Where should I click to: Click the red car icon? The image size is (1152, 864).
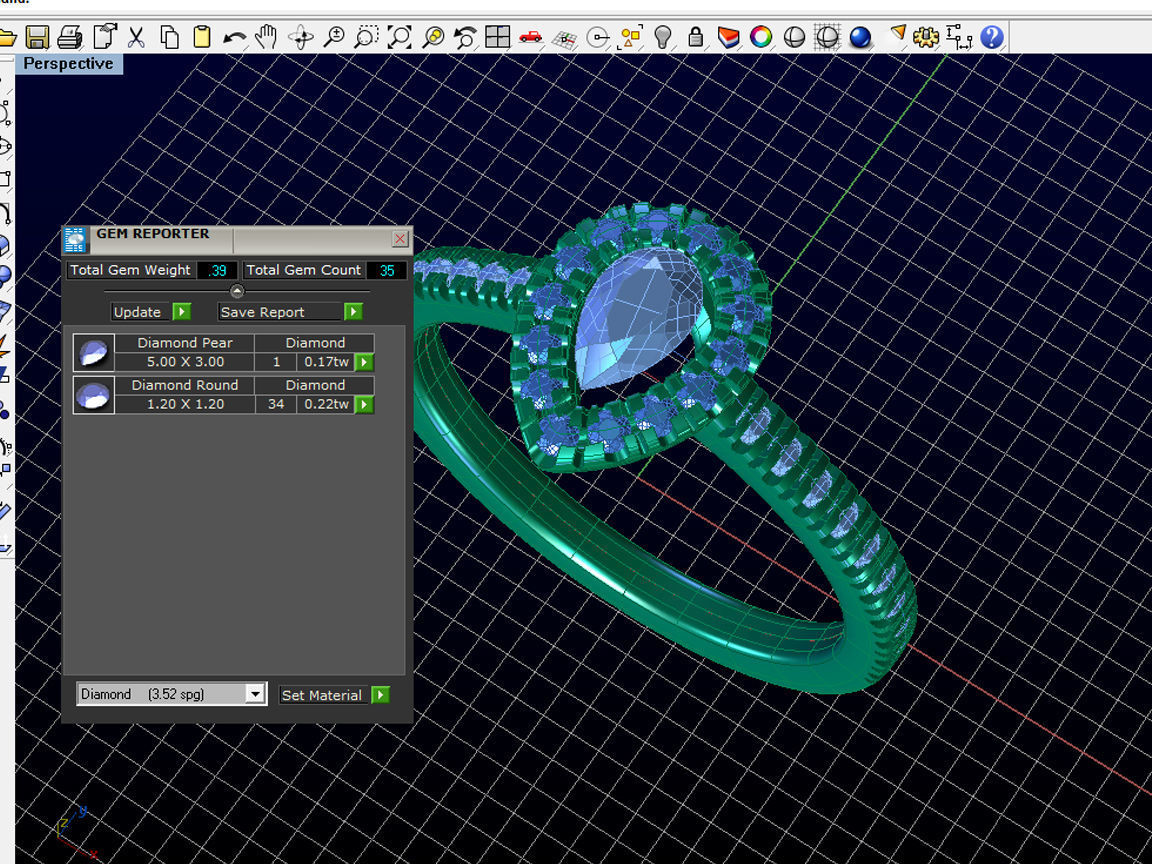pos(530,37)
